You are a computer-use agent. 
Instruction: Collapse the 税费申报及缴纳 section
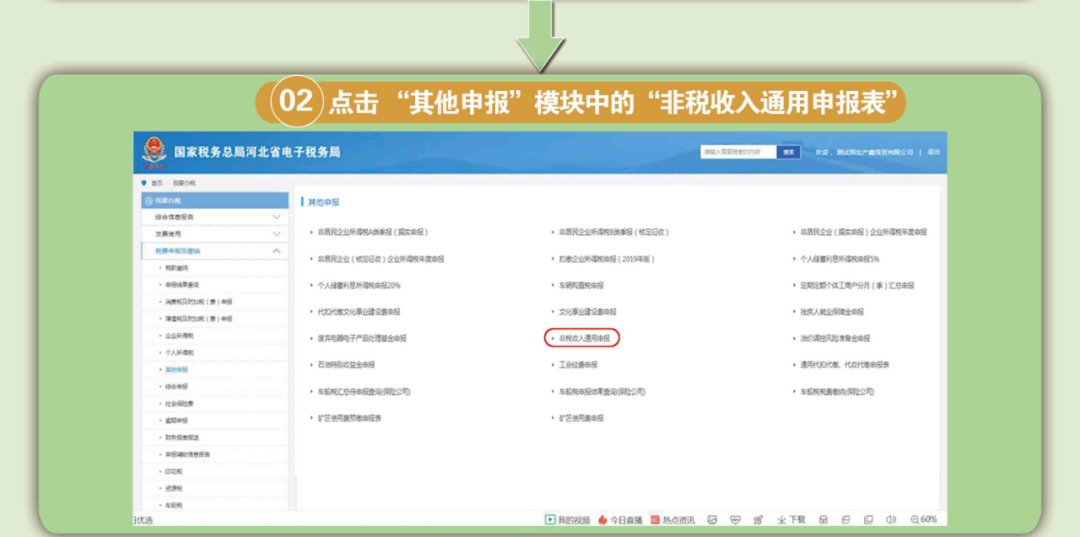click(x=215, y=251)
